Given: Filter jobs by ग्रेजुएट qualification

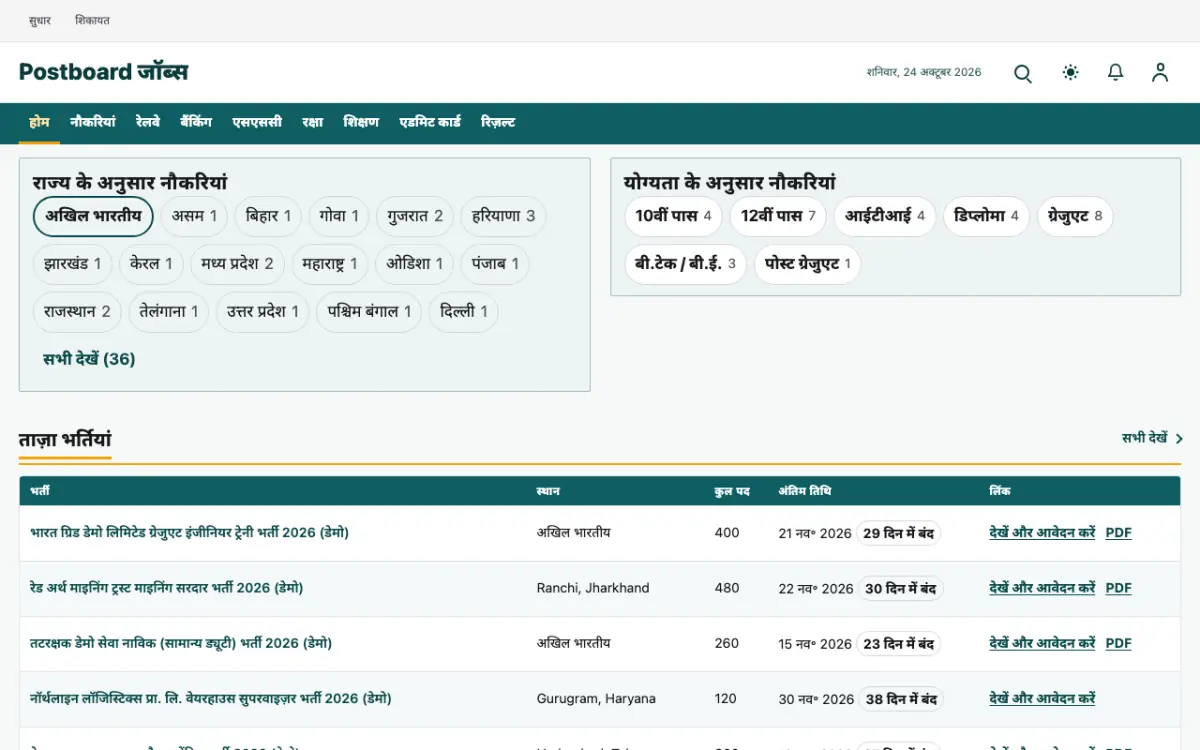Looking at the screenshot, I should 1075,216.
